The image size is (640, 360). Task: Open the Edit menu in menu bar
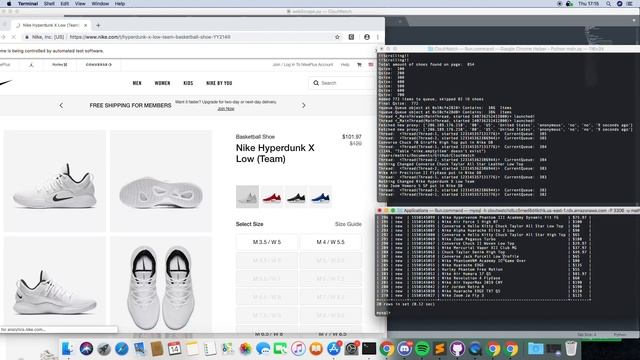click(x=64, y=4)
